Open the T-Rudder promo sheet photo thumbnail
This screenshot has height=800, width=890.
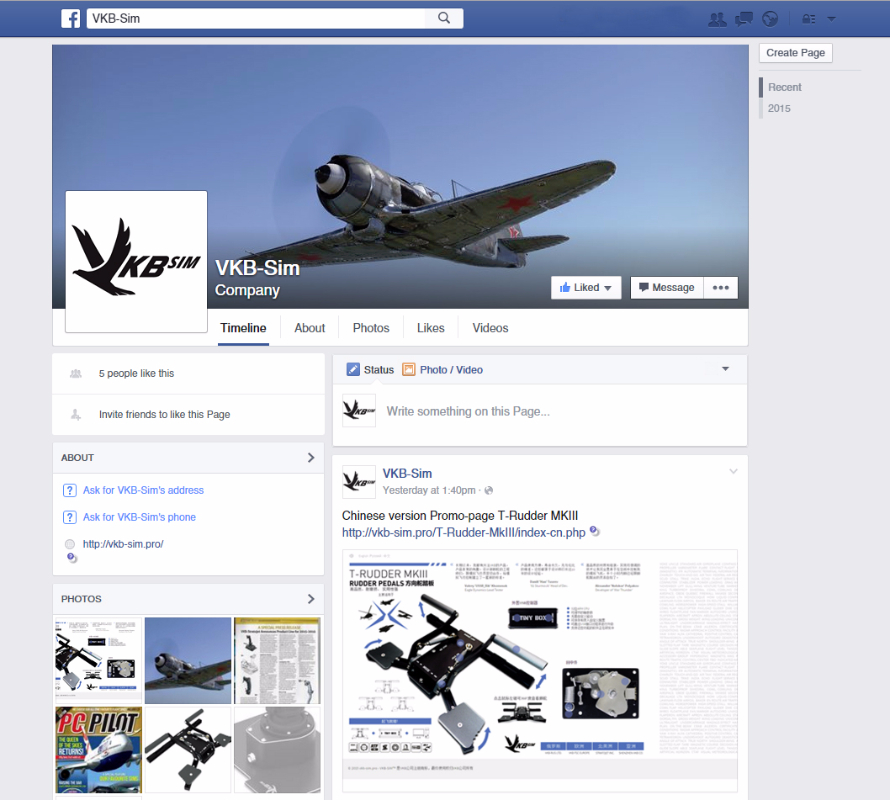[98, 660]
